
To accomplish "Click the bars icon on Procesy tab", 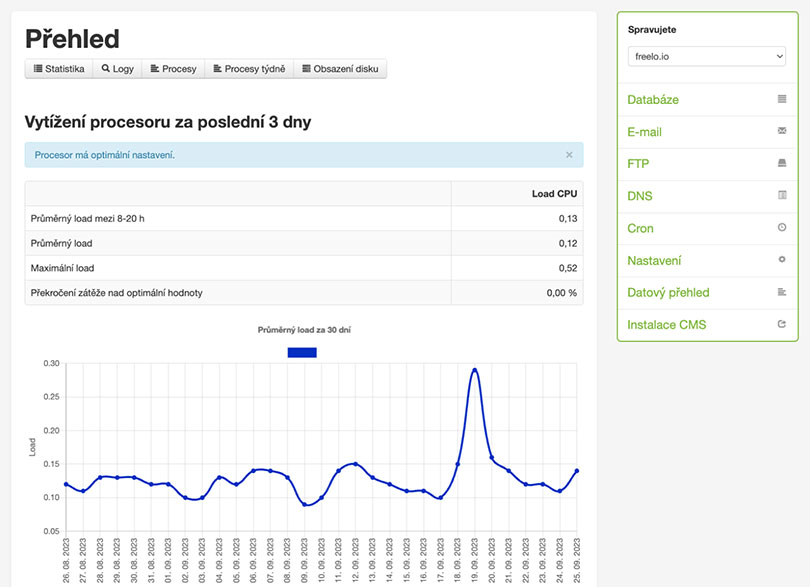I will 155,68.
